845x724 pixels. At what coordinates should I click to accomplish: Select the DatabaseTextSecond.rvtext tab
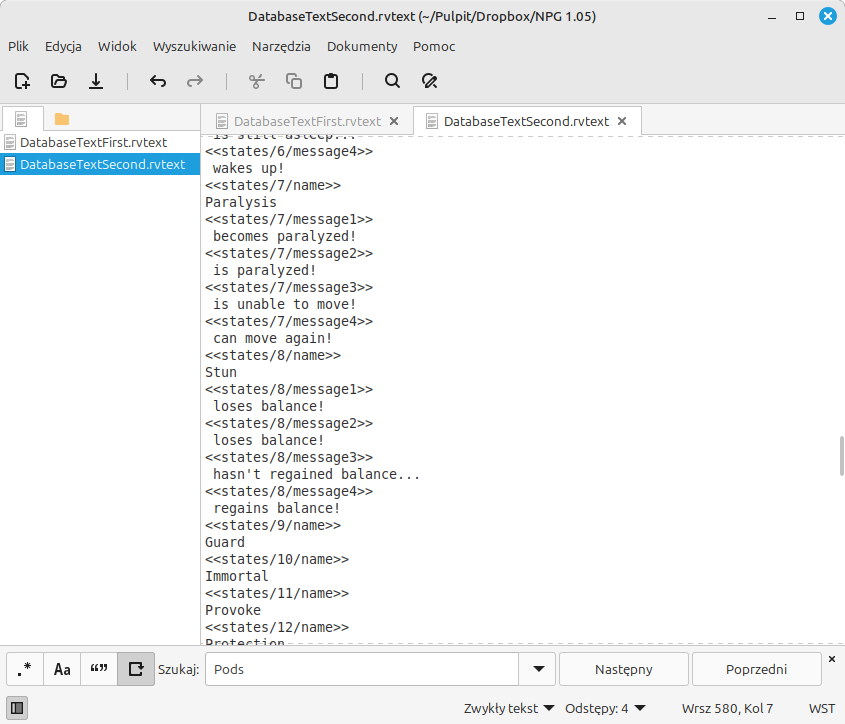point(526,121)
